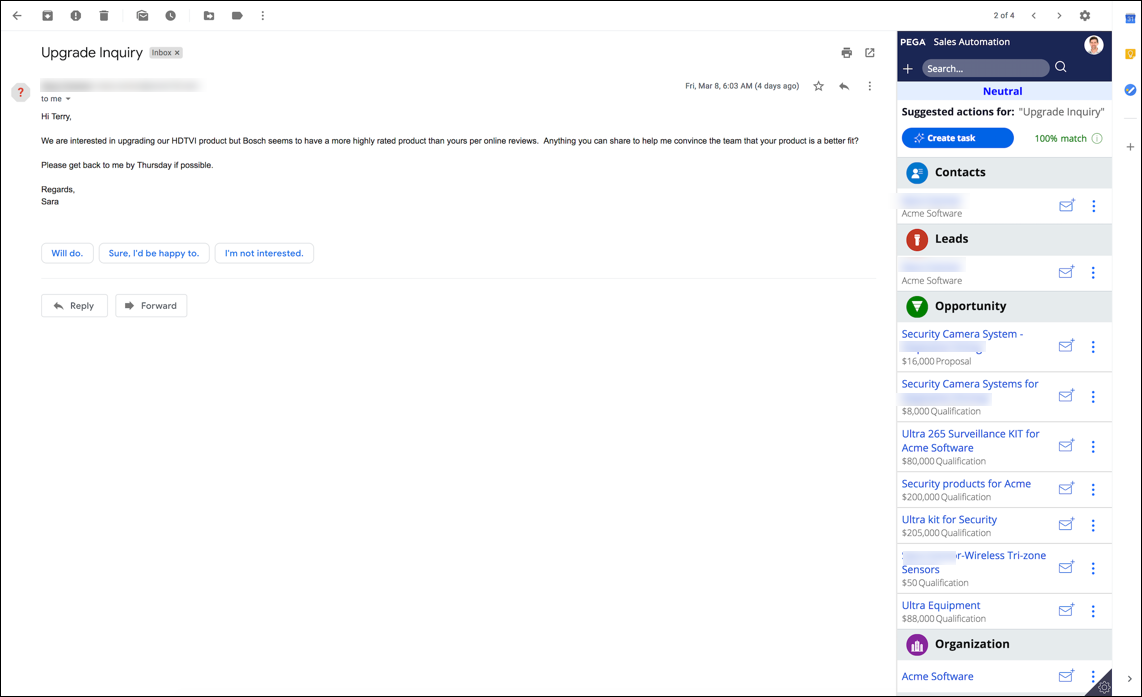1142x697 pixels.
Task: Click the archive icon in the email toolbar
Action: [47, 16]
